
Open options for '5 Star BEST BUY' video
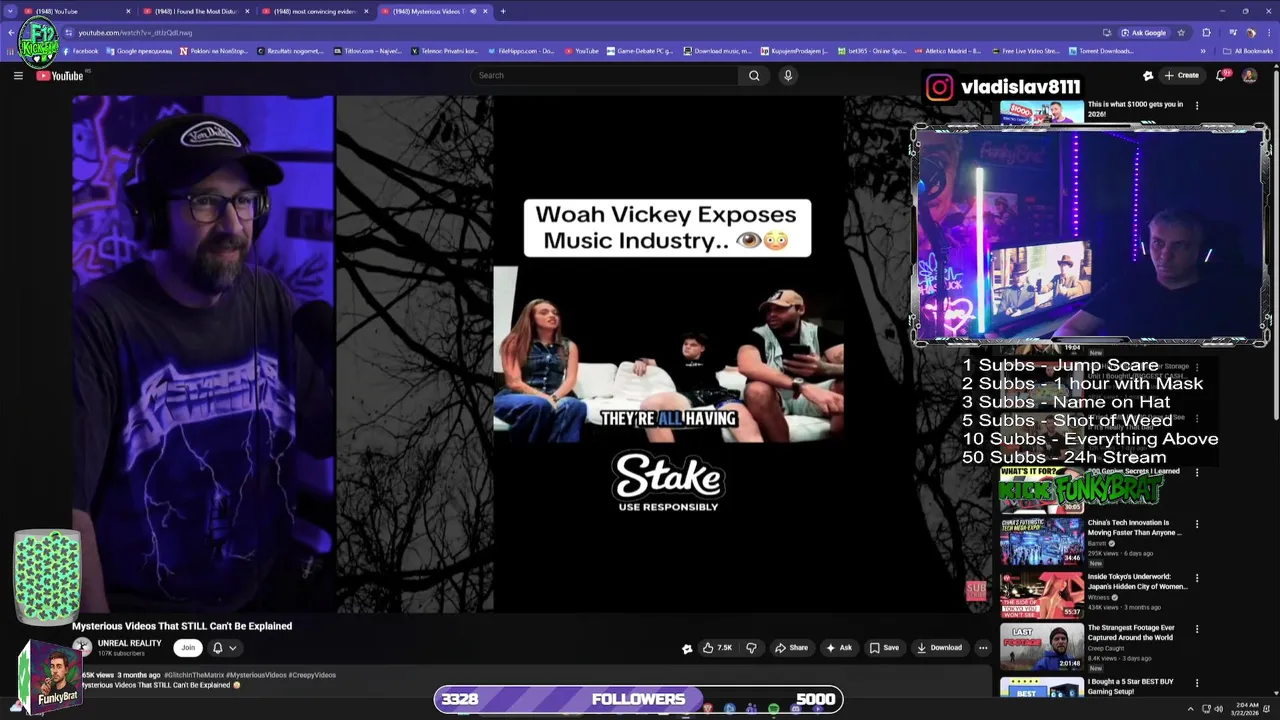1197,683
